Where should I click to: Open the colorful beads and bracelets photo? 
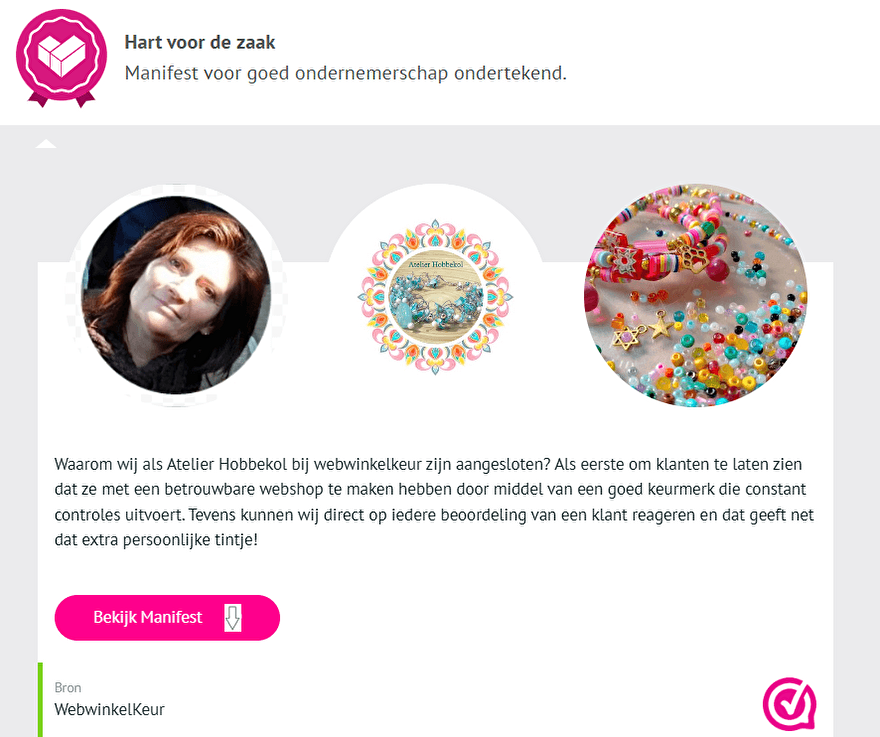696,295
